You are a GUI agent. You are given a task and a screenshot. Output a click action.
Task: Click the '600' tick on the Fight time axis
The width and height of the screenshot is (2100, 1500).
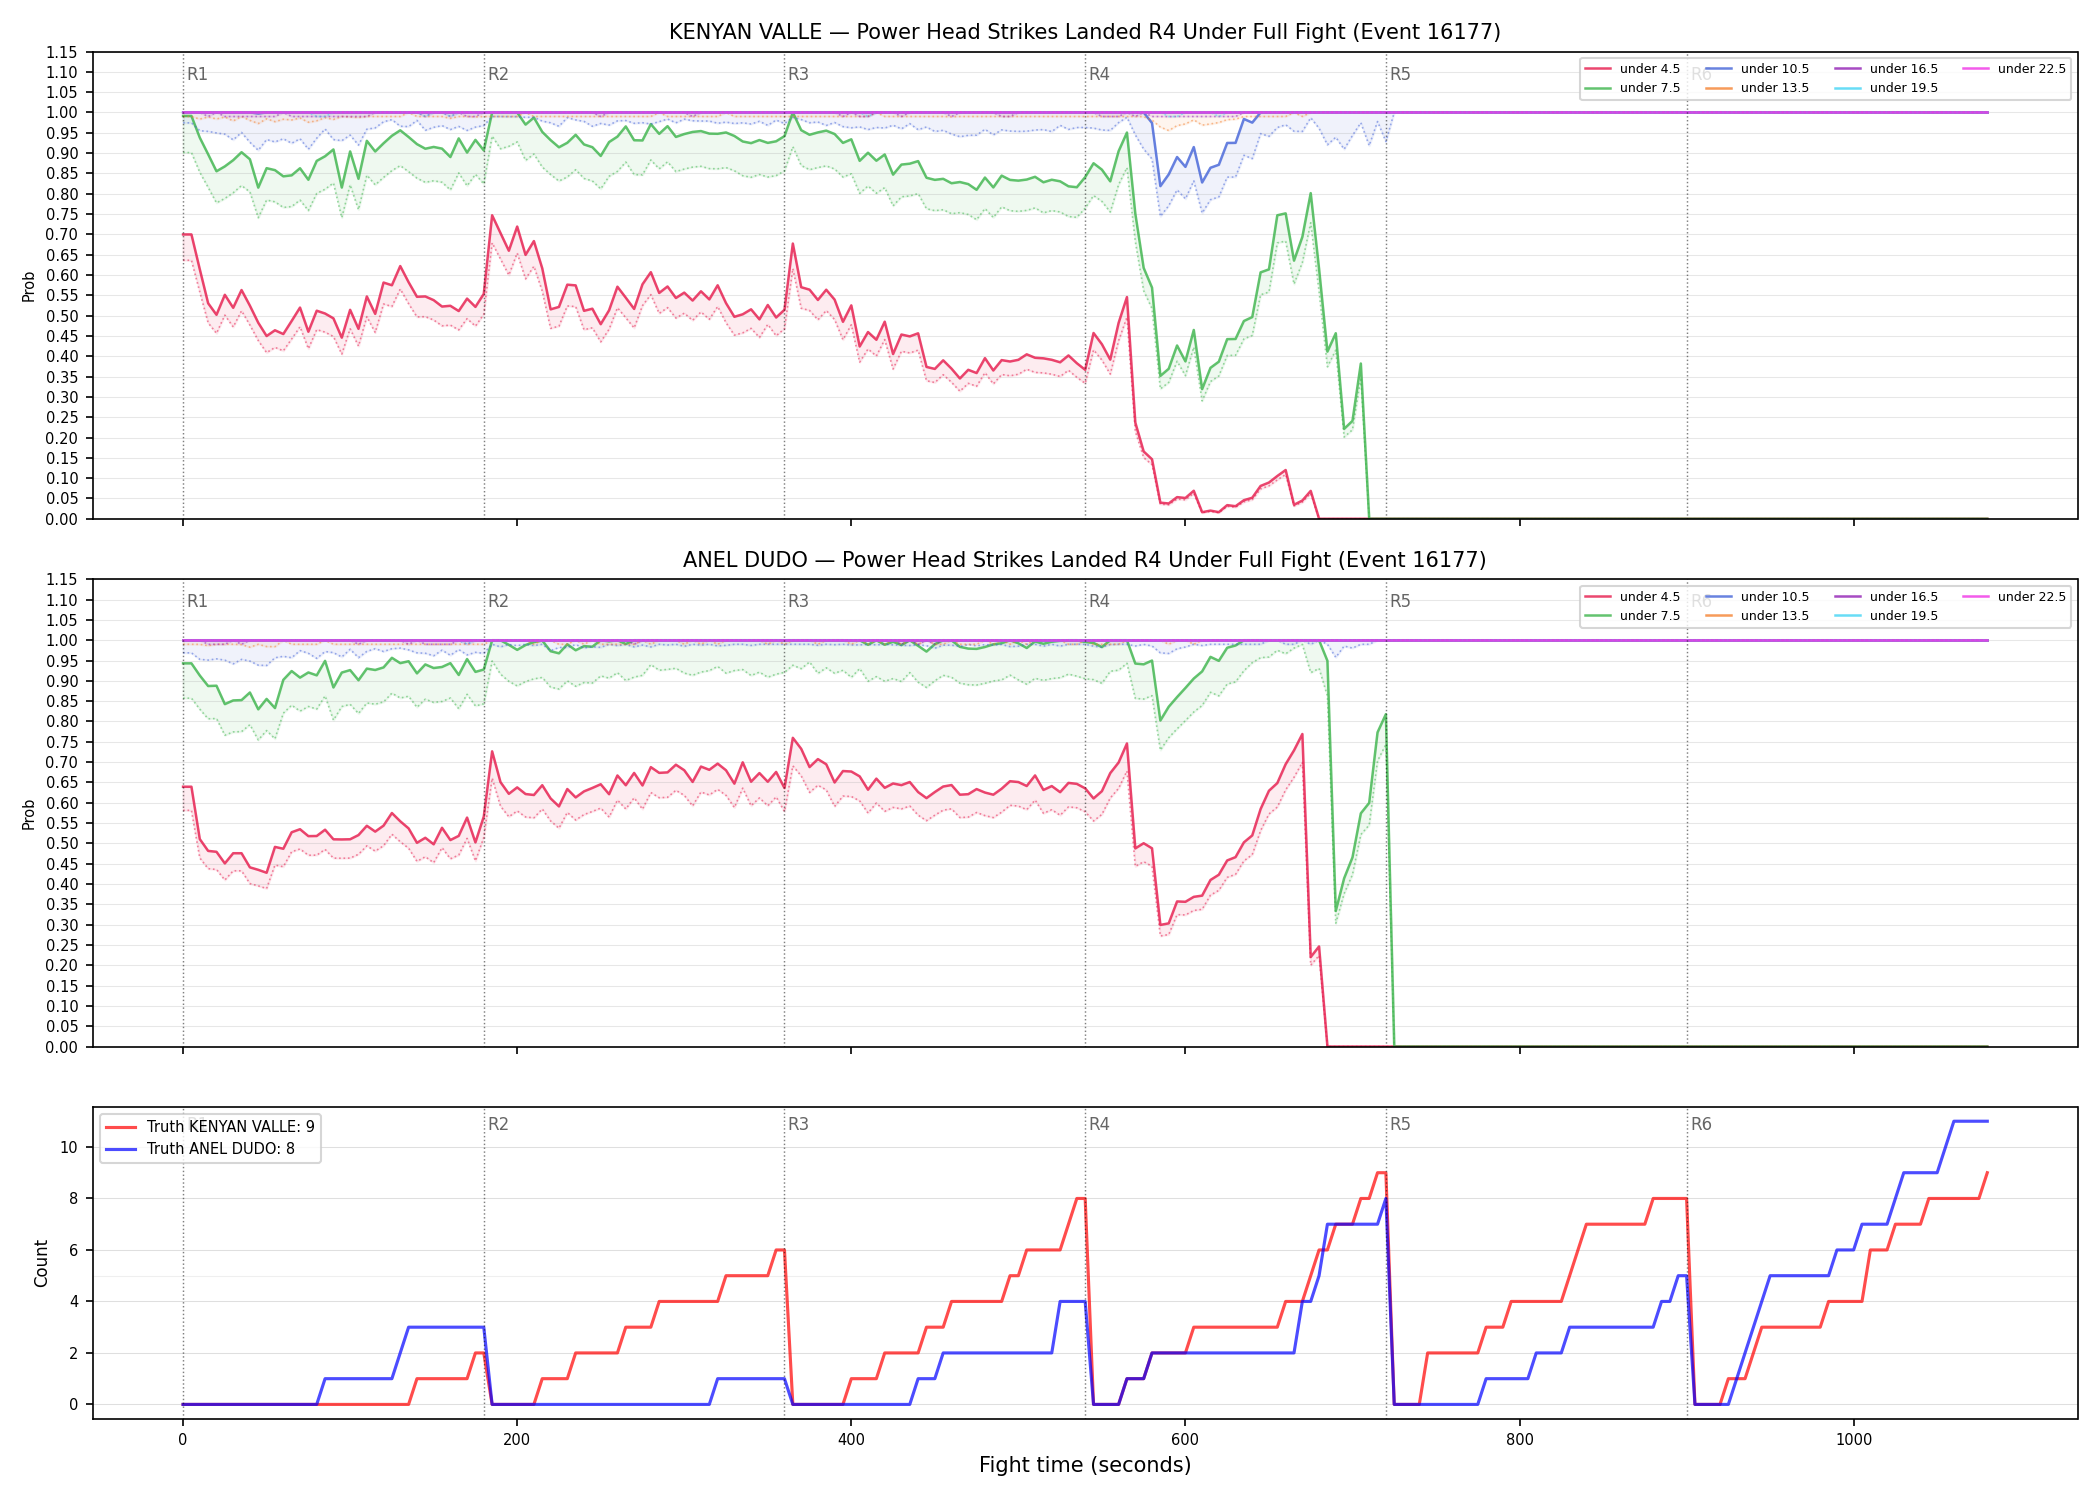pyautogui.click(x=1185, y=1440)
